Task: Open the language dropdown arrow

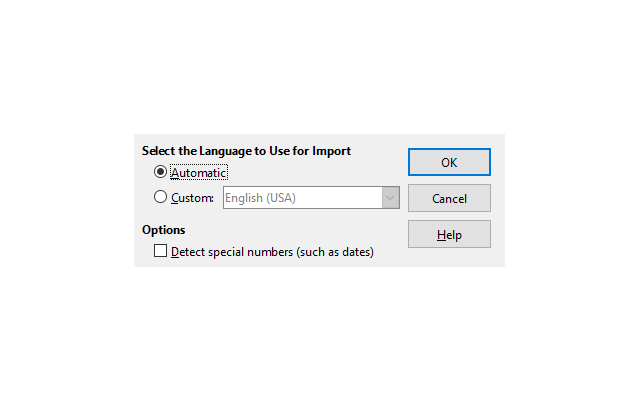Action: coord(391,198)
